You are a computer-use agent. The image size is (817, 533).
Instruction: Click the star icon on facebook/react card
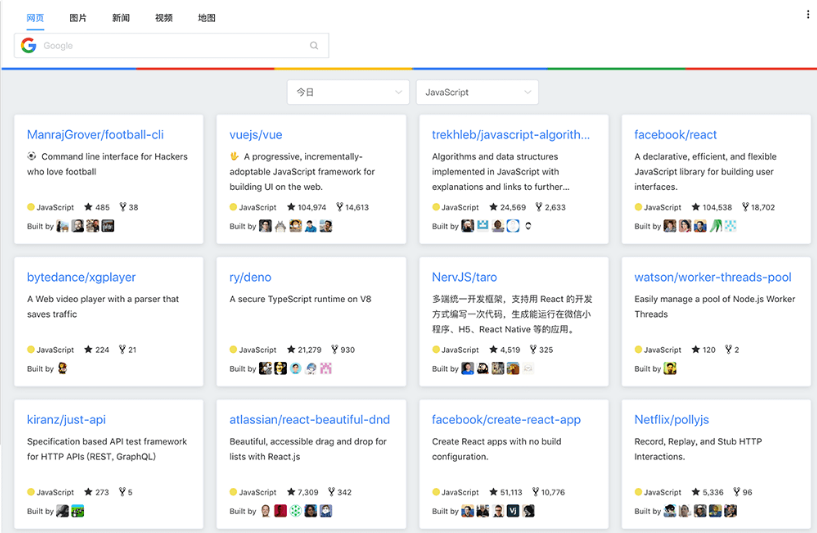tap(696, 207)
